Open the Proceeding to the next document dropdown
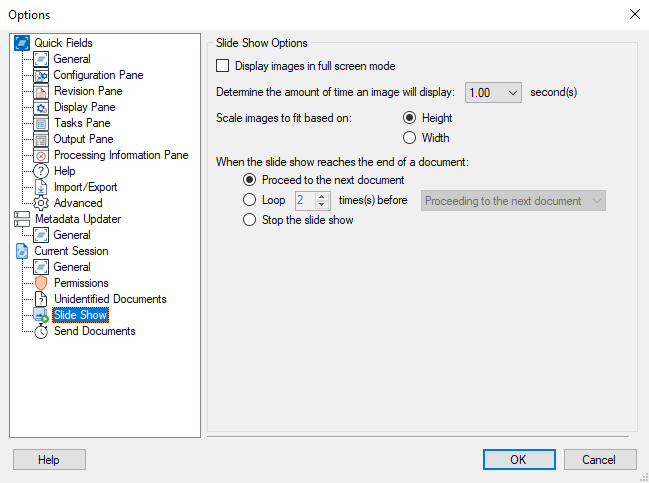This screenshot has width=649, height=483. (x=513, y=201)
